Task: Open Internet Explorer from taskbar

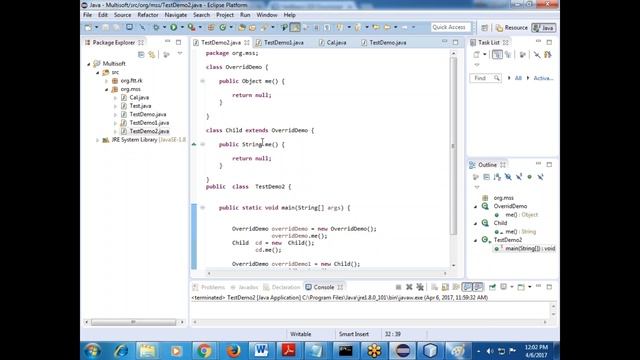Action: 121,351
